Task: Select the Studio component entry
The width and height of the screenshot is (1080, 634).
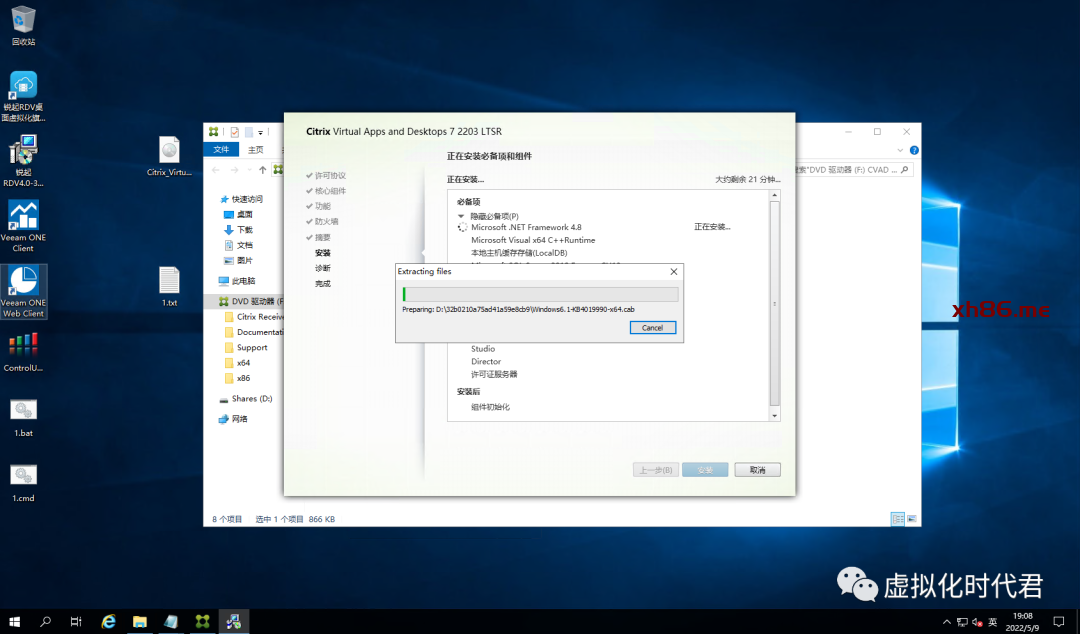Action: click(483, 349)
